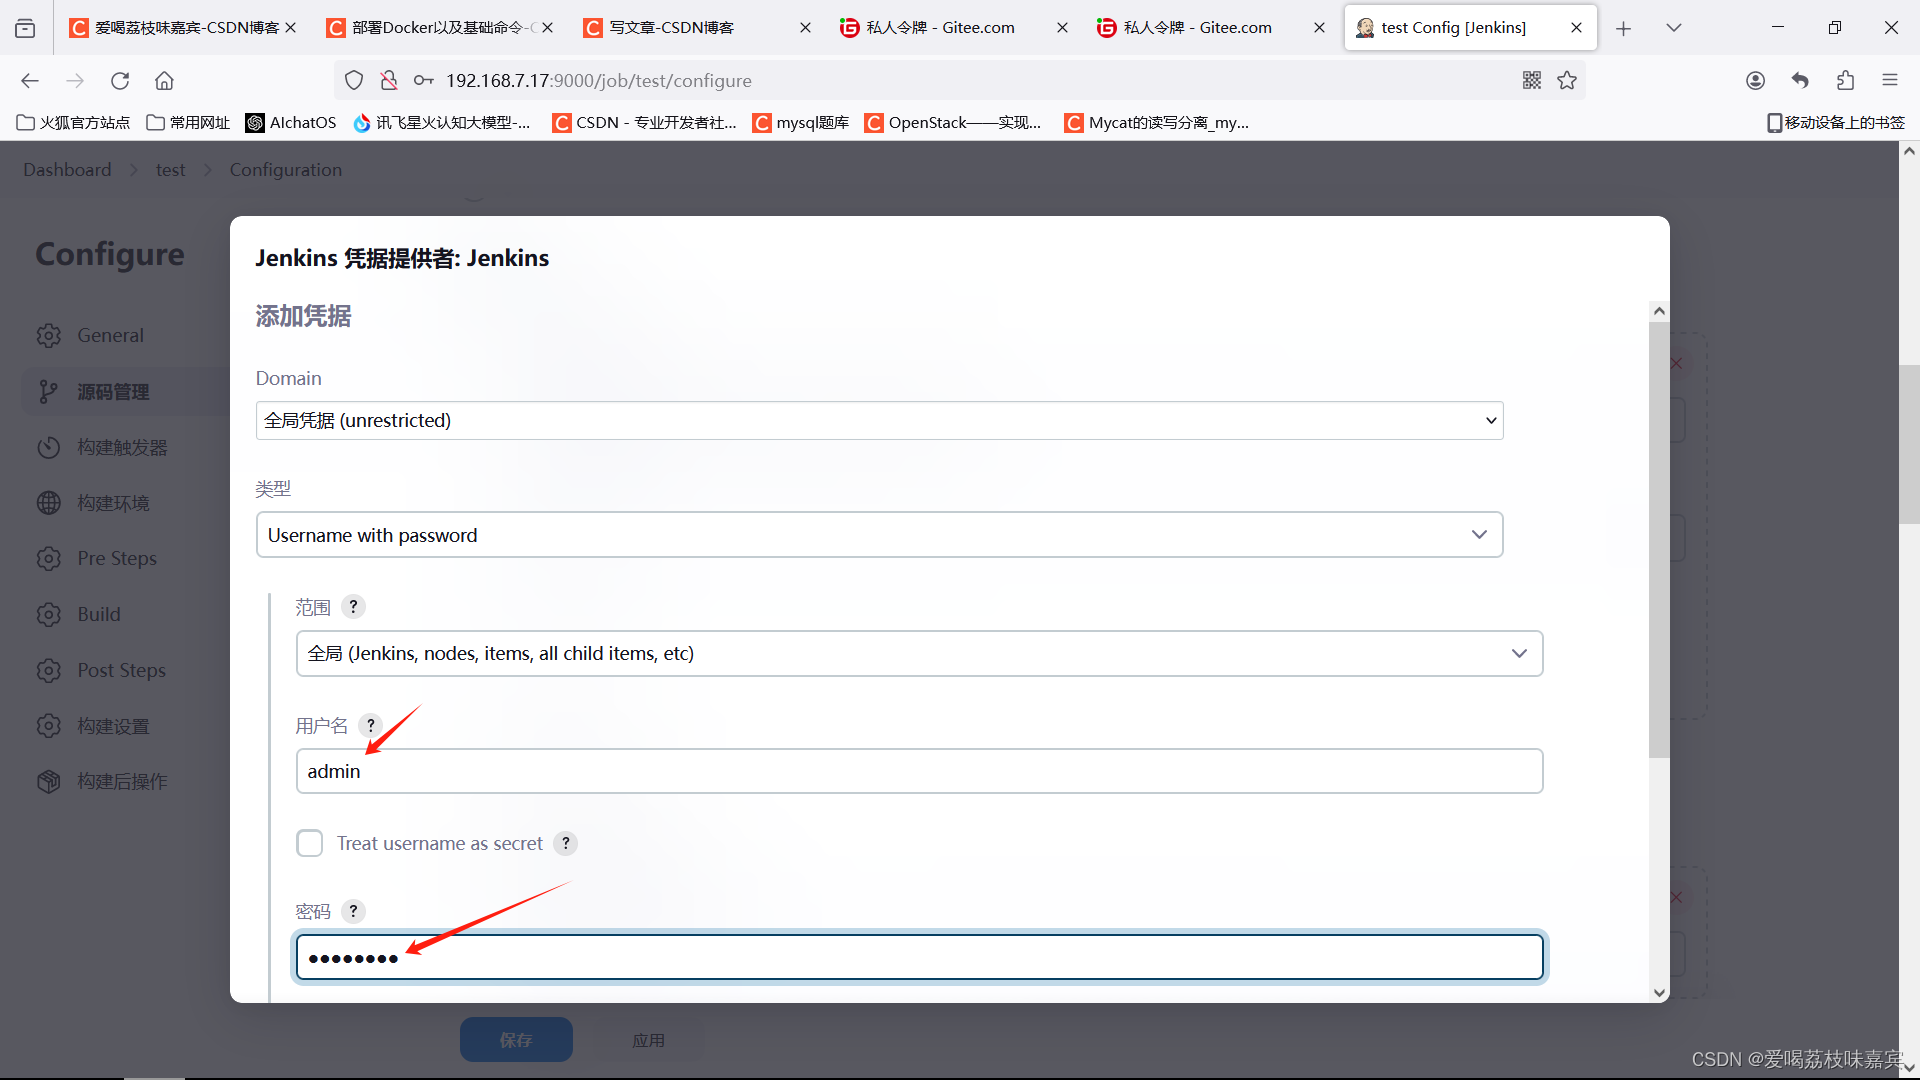
Task: Open the Mycat的读写分离 bookmark
Action: 1158,123
